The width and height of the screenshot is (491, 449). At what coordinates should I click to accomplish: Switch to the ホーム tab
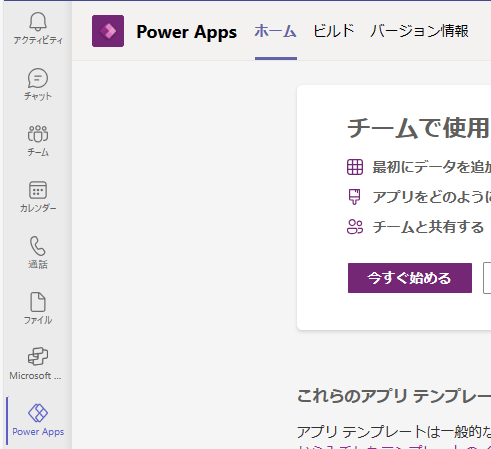pyautogui.click(x=276, y=31)
